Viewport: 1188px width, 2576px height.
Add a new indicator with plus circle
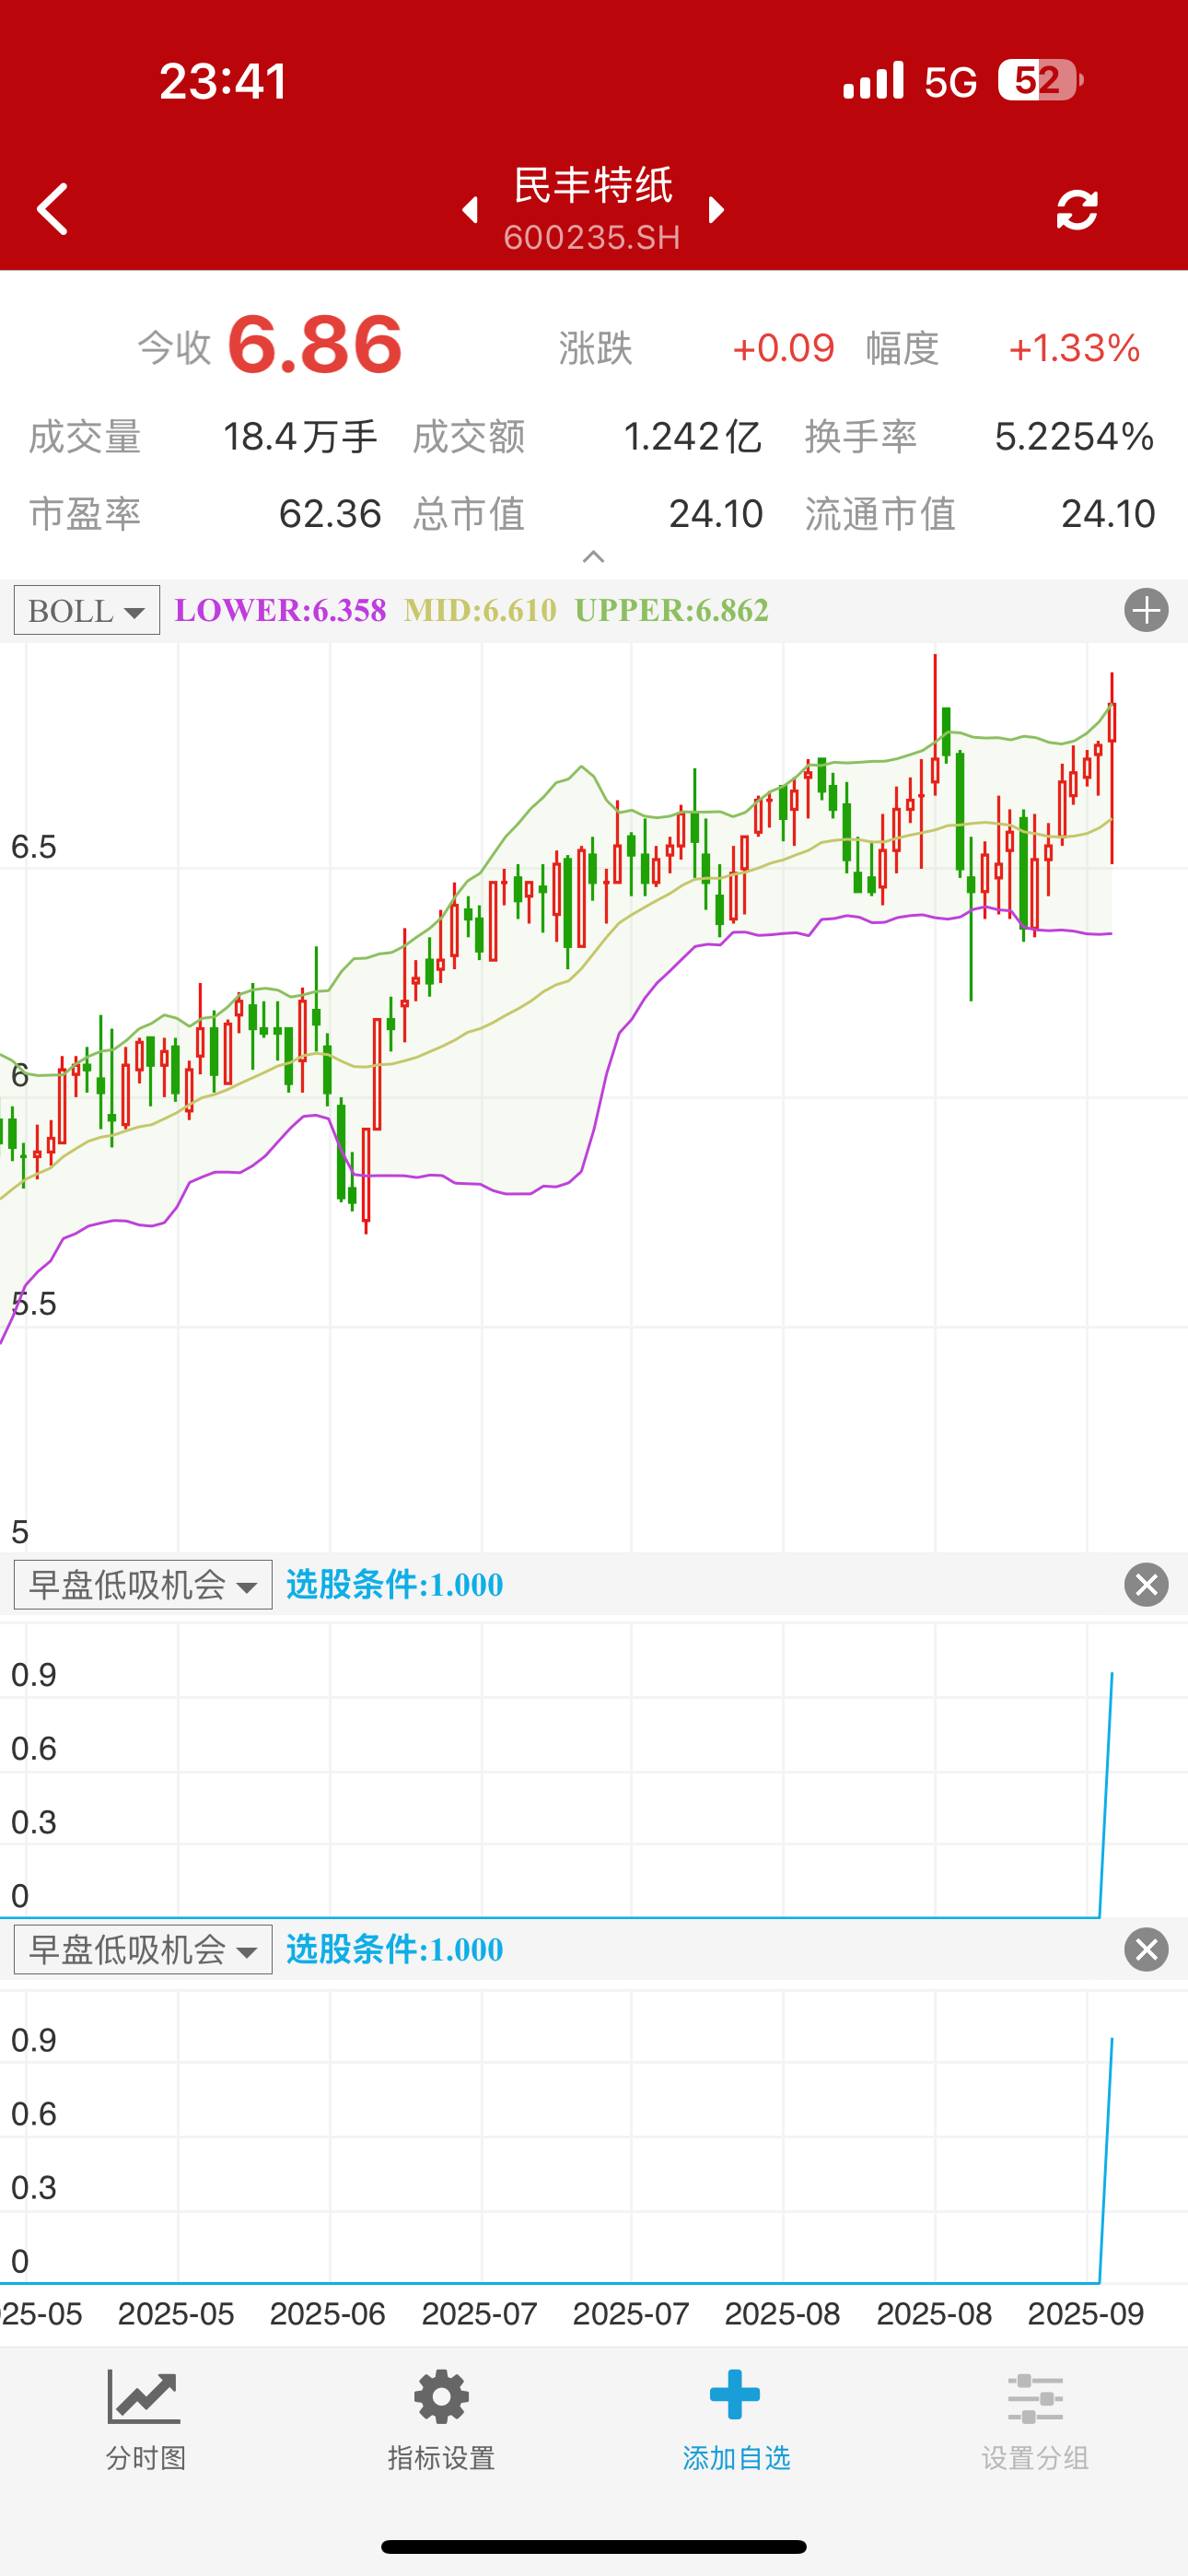pyautogui.click(x=1146, y=610)
